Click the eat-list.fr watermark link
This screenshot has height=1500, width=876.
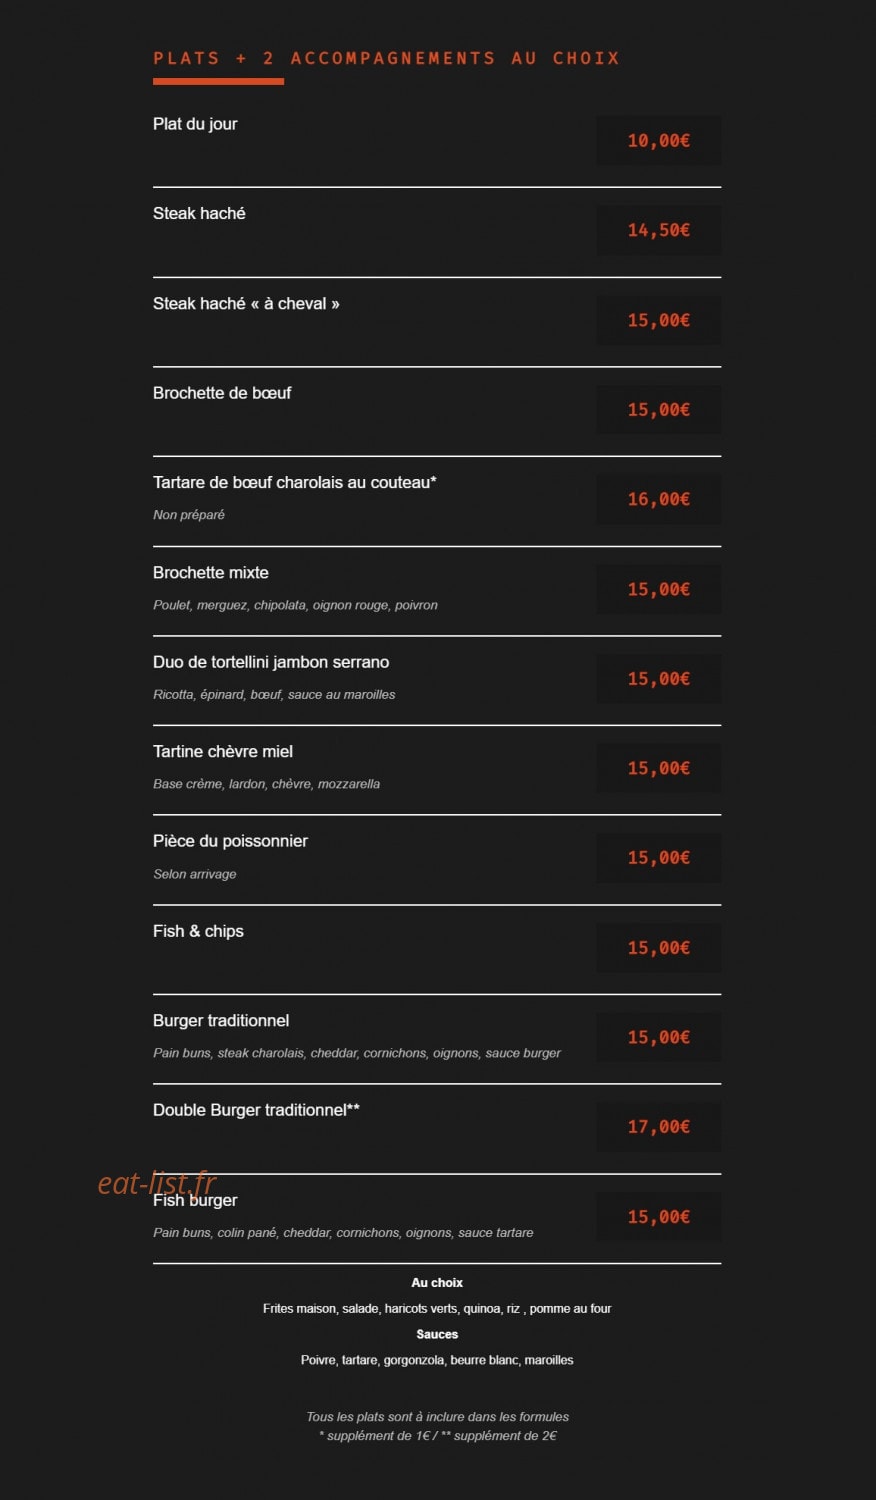pyautogui.click(x=157, y=1183)
